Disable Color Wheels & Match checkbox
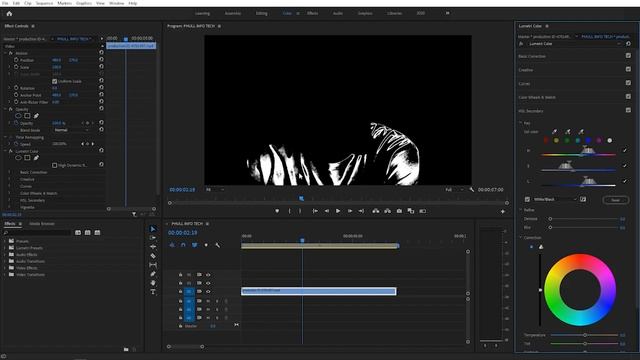Image resolution: width=640 pixels, height=360 pixels. (x=628, y=97)
